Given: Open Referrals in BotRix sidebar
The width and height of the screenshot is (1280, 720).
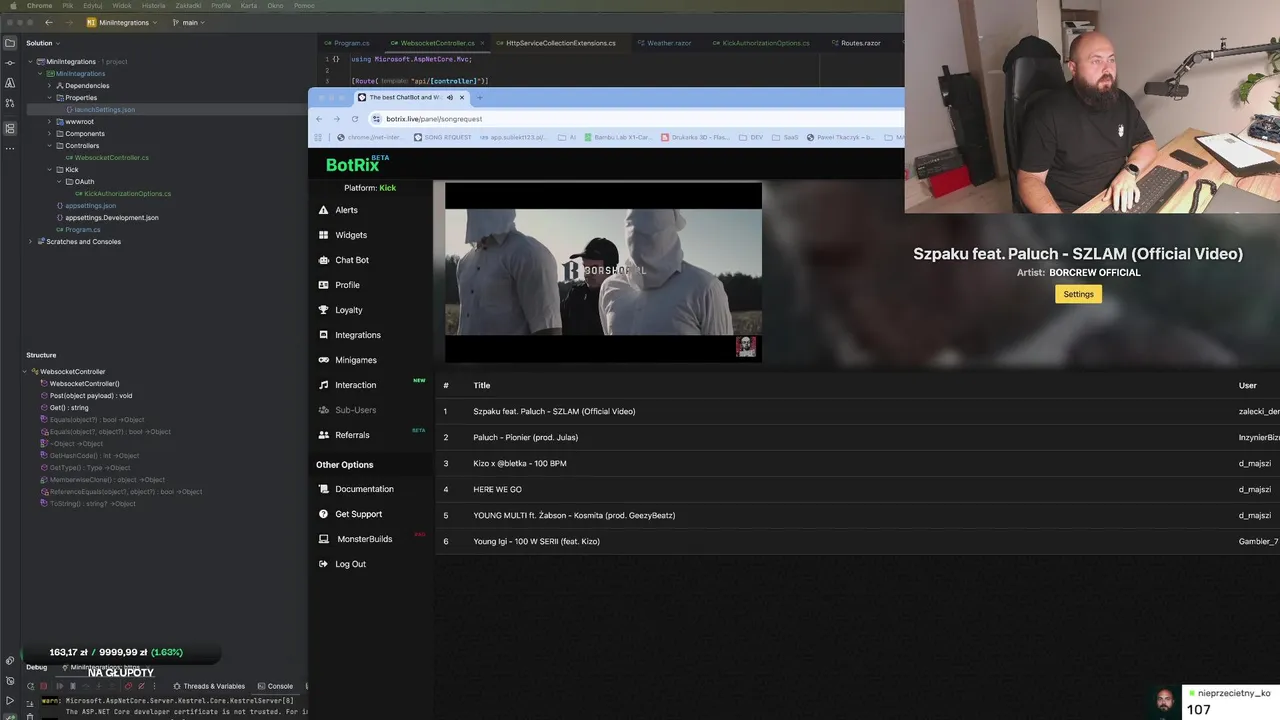Looking at the screenshot, I should click(x=344, y=435).
